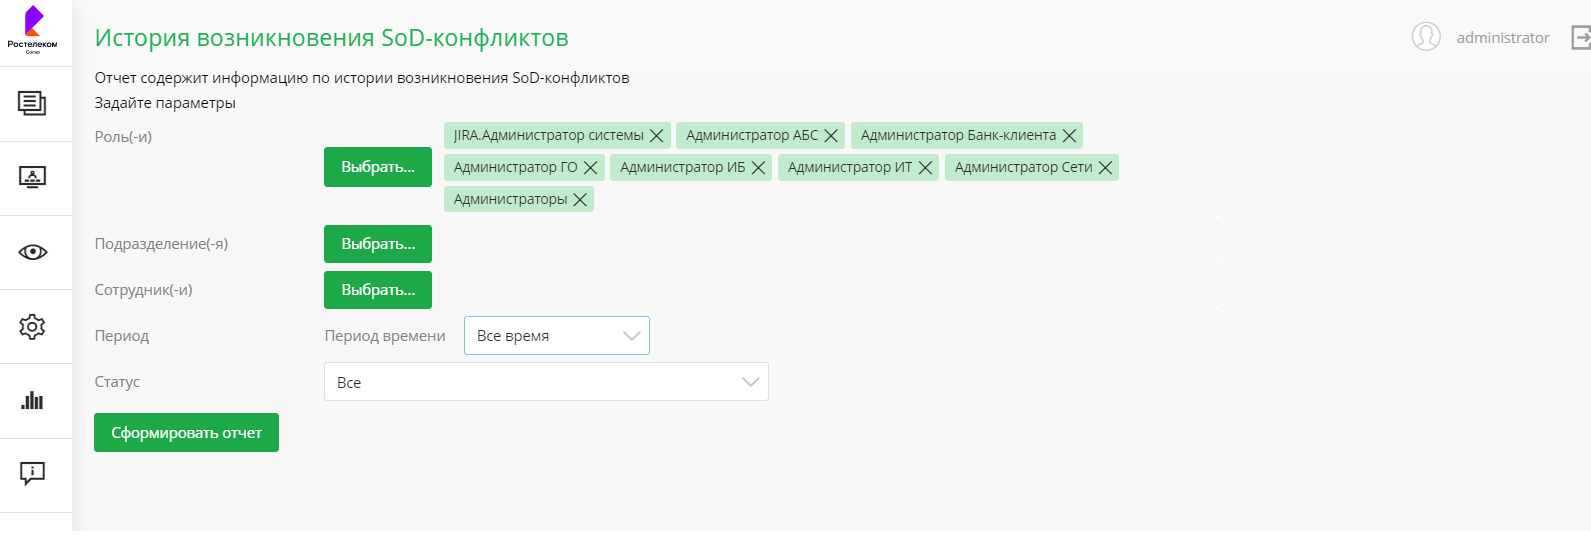Remove the Администратор ГО role tag

point(591,168)
